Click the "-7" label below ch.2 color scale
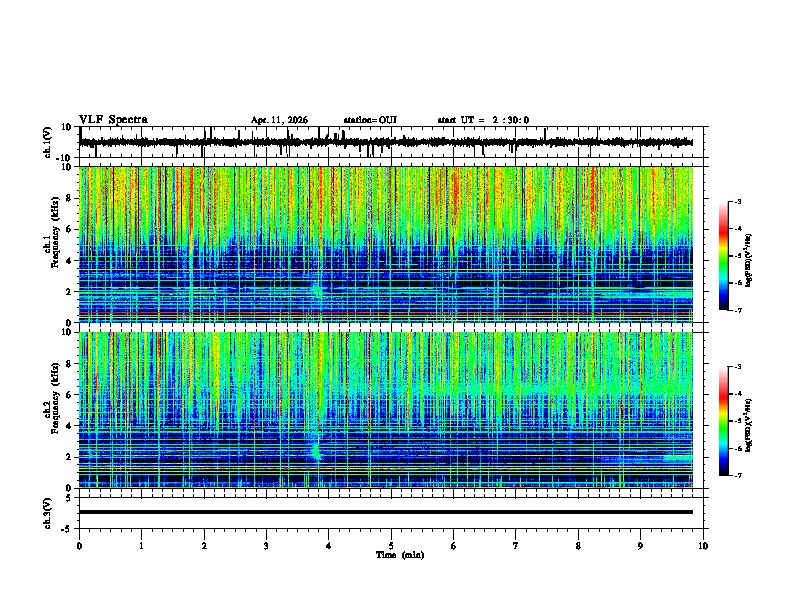The height and width of the screenshot is (612, 792). click(x=738, y=475)
